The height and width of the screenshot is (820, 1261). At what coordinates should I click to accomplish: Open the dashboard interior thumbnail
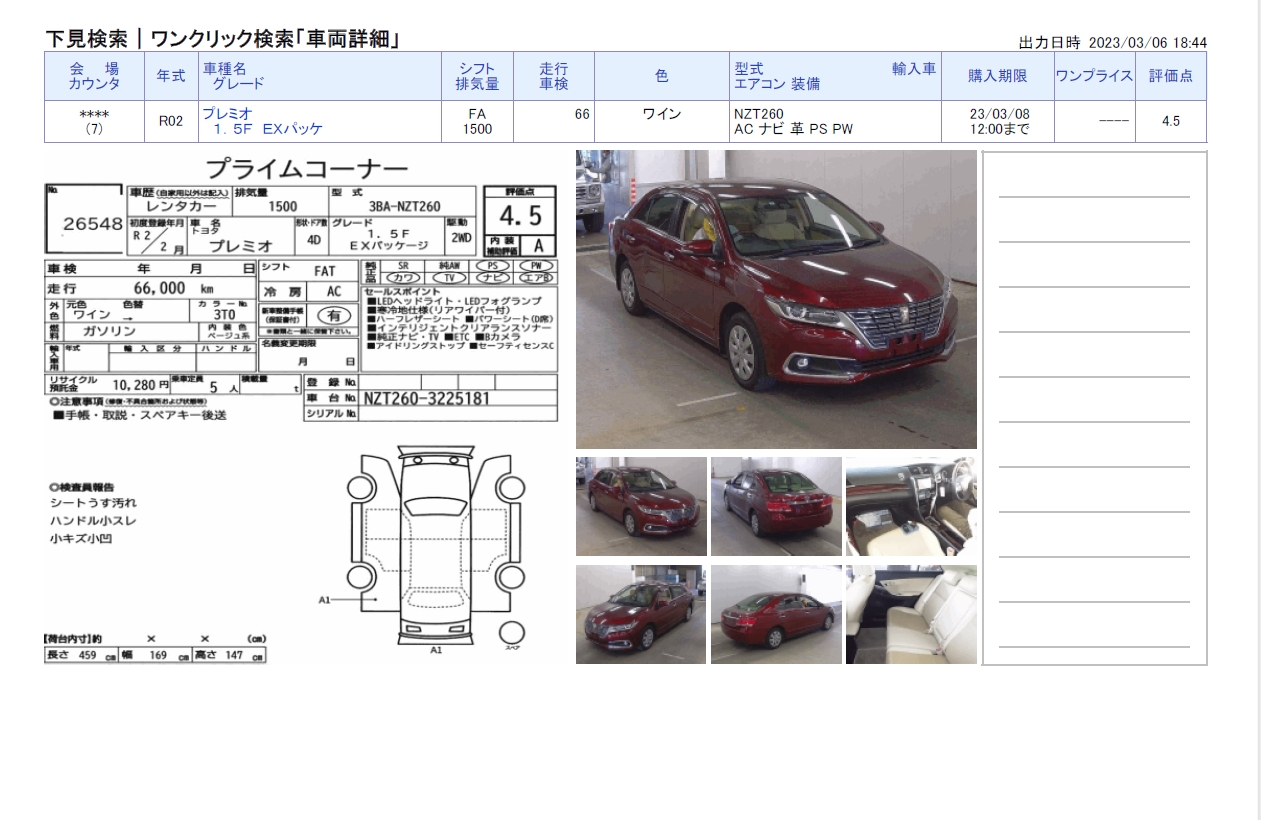click(910, 506)
